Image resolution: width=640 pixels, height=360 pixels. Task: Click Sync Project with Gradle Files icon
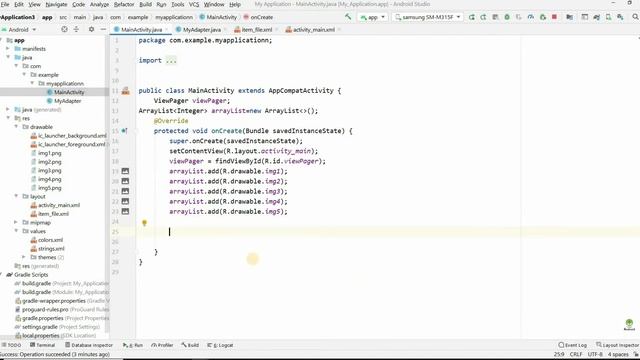[596, 17]
